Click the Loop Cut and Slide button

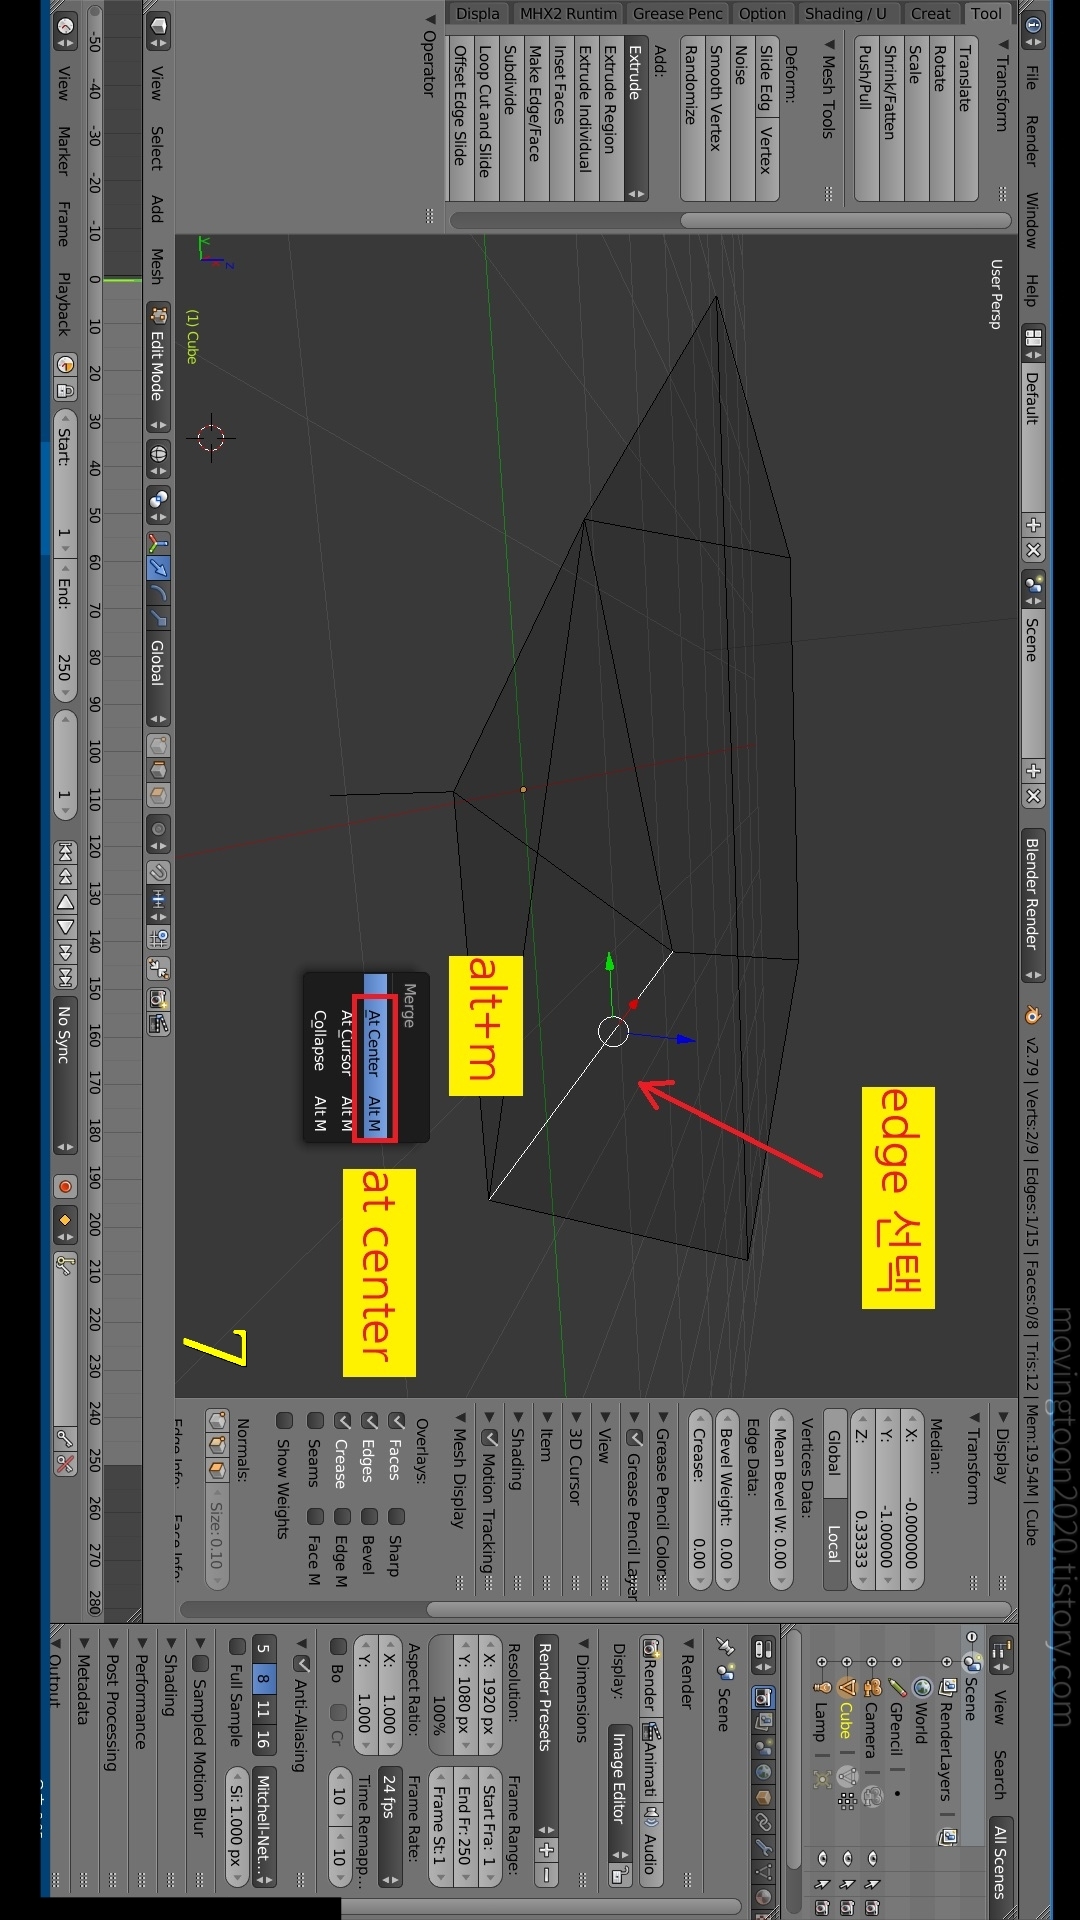[x=485, y=120]
